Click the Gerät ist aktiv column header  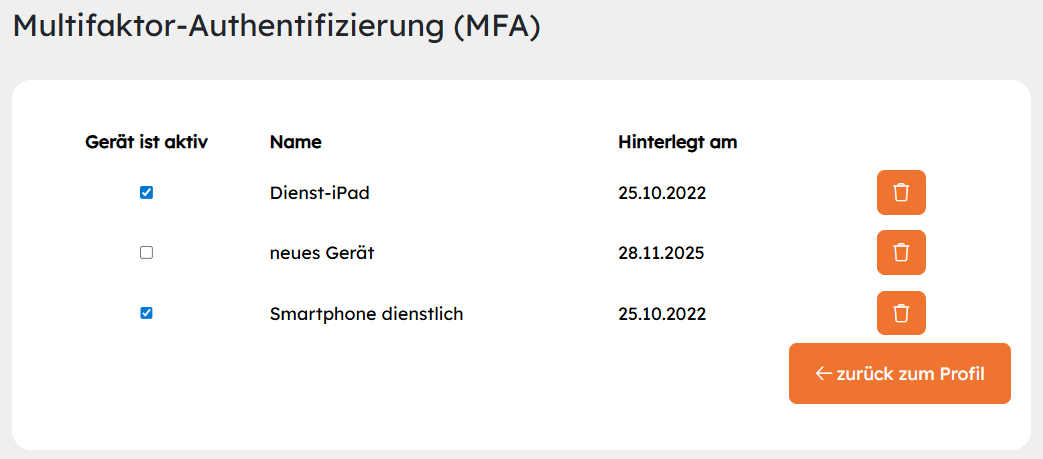click(x=146, y=142)
